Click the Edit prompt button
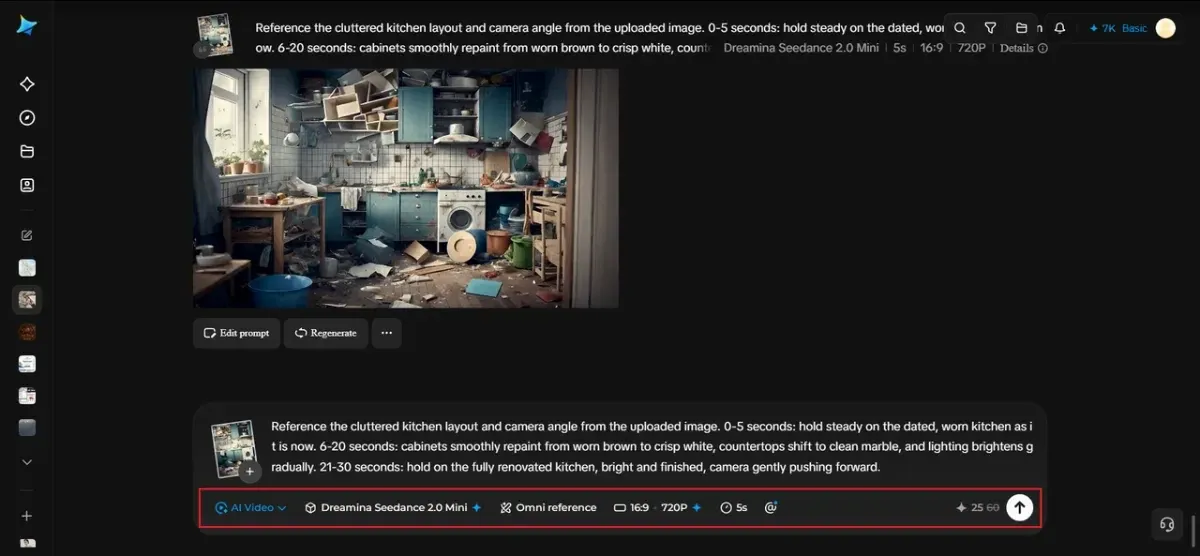This screenshot has width=1200, height=556. (236, 333)
